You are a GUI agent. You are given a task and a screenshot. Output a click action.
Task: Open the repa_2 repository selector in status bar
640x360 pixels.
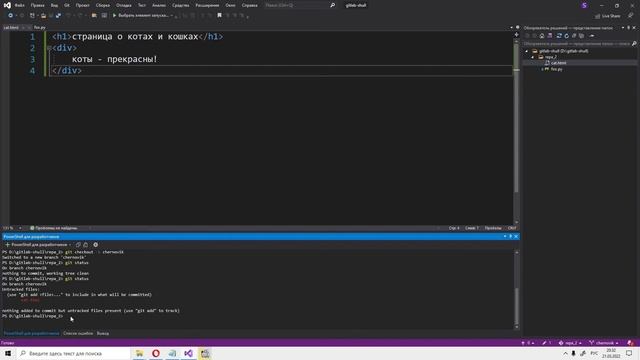click(x=570, y=343)
